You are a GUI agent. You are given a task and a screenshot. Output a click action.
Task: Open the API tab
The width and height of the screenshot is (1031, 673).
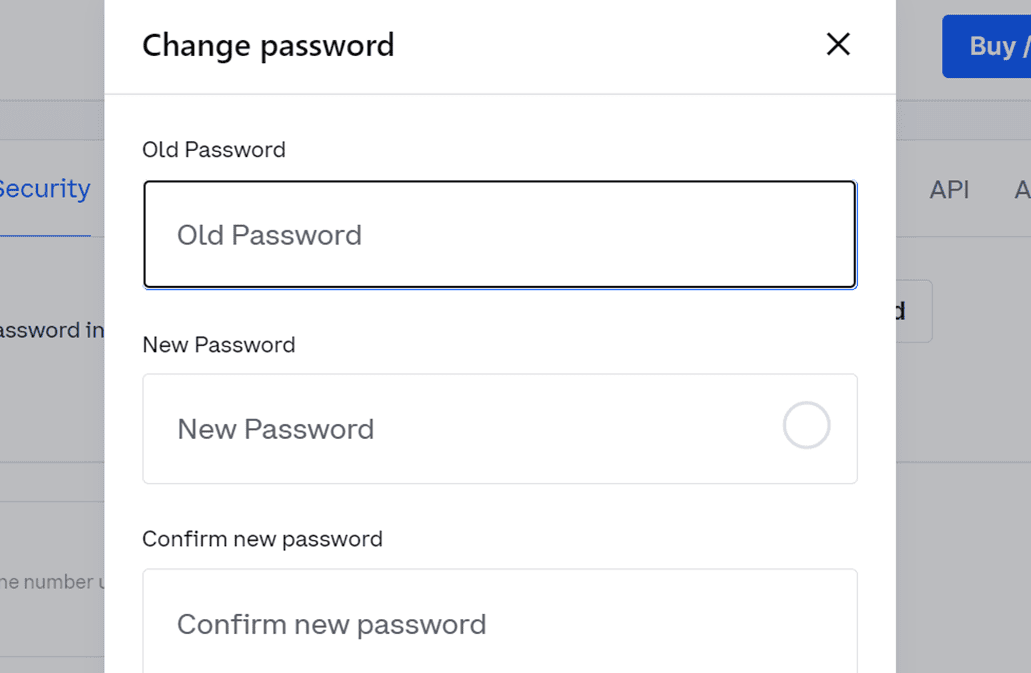point(949,189)
